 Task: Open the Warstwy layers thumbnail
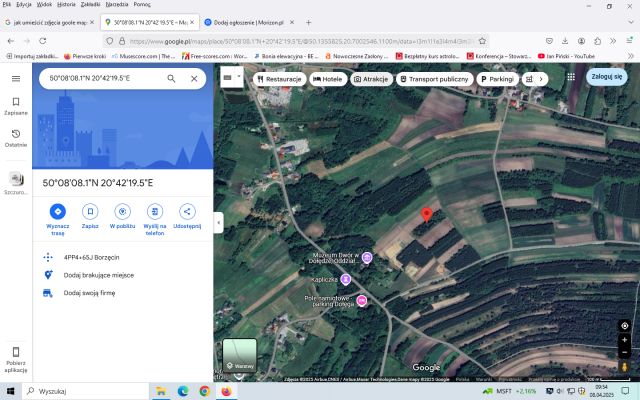point(240,356)
